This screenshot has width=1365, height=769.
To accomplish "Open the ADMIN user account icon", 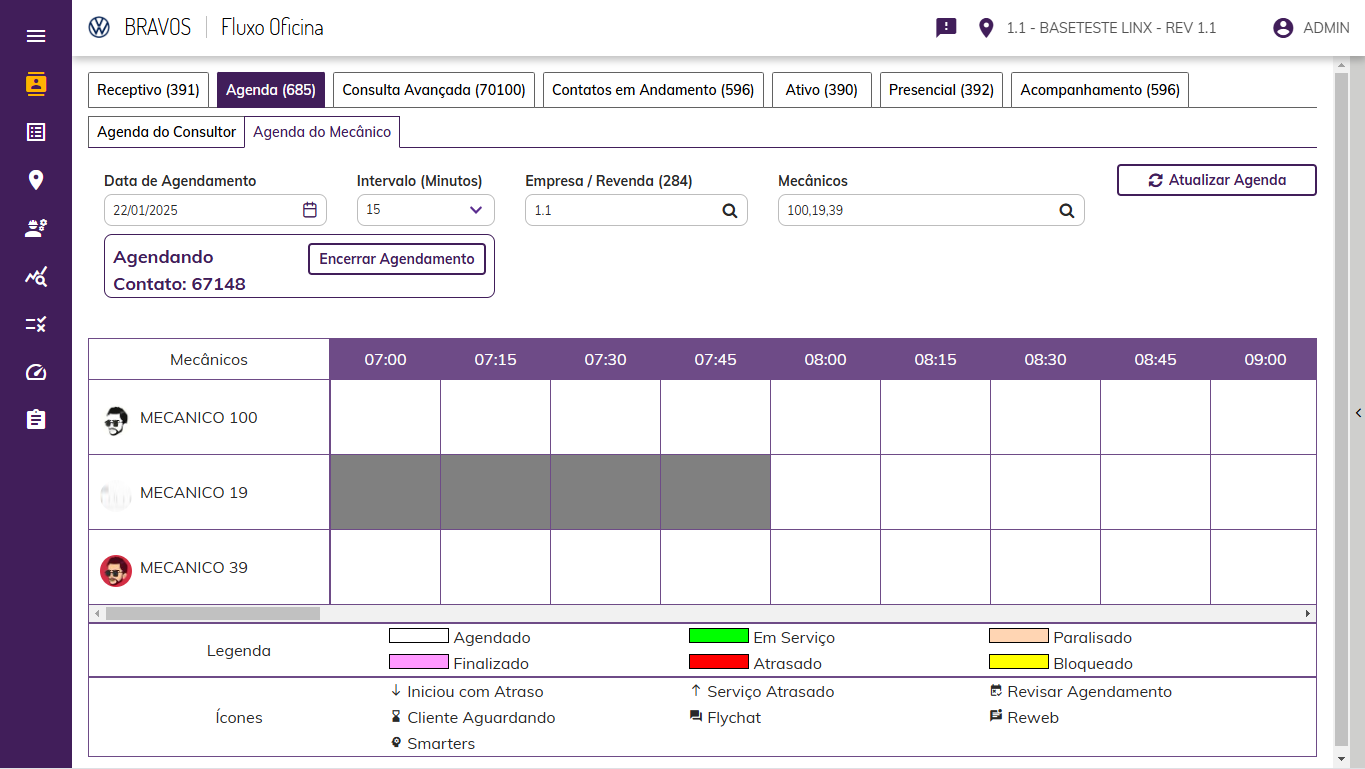I will tap(1283, 28).
